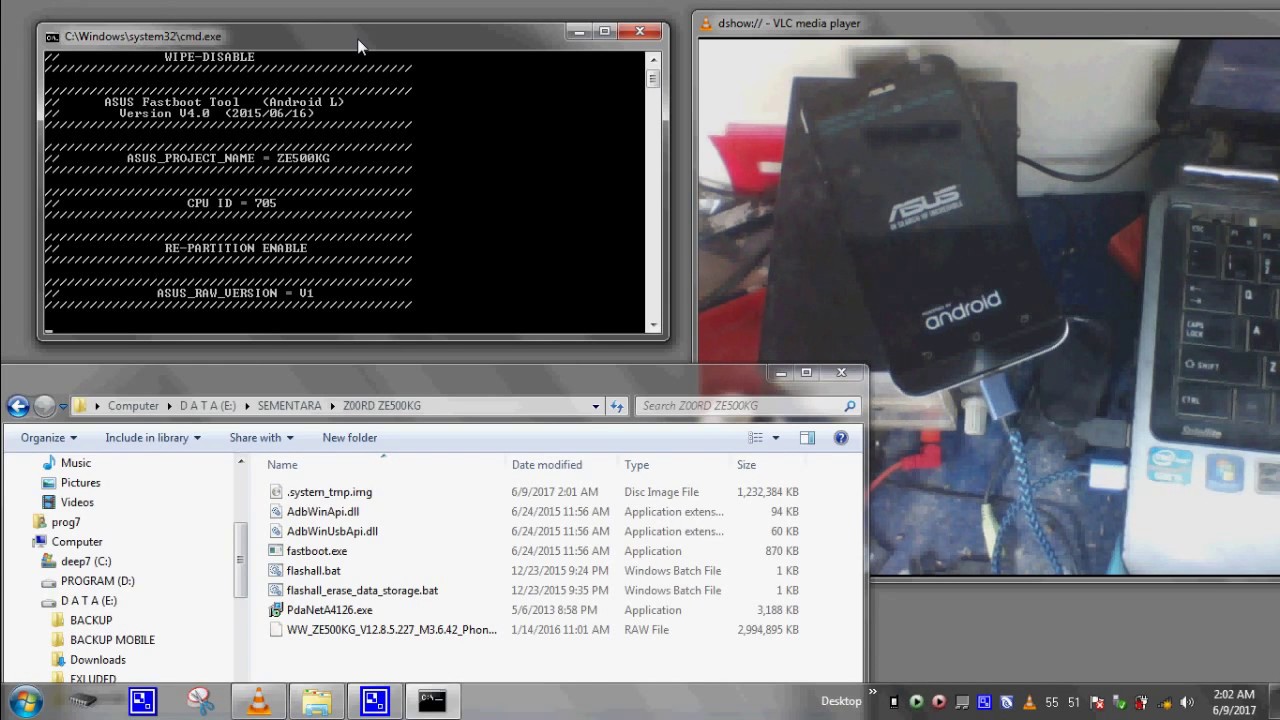
Task: Open the address bar history dropdown
Action: (596, 406)
